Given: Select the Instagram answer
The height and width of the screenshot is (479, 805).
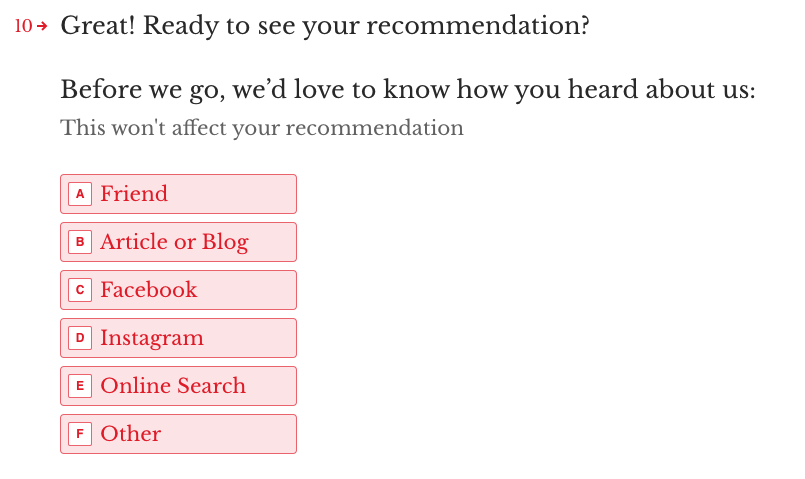Looking at the screenshot, I should pyautogui.click(x=178, y=338).
